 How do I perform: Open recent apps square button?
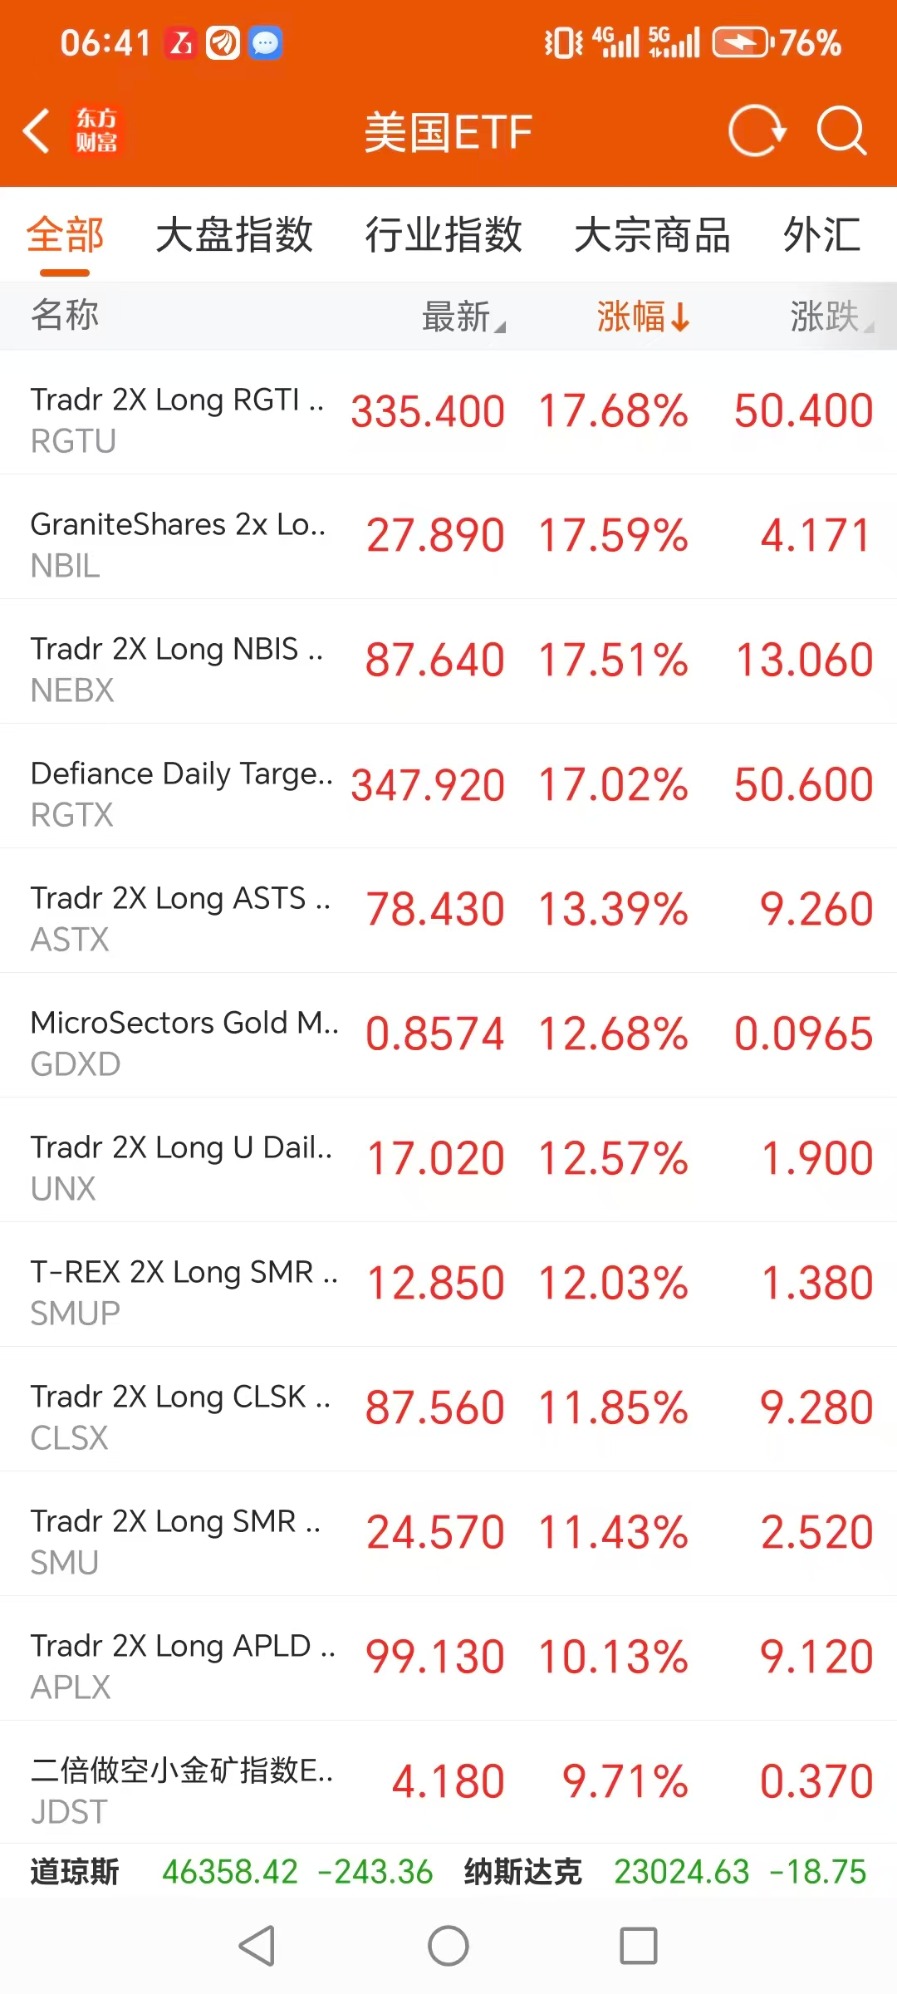coord(638,1945)
